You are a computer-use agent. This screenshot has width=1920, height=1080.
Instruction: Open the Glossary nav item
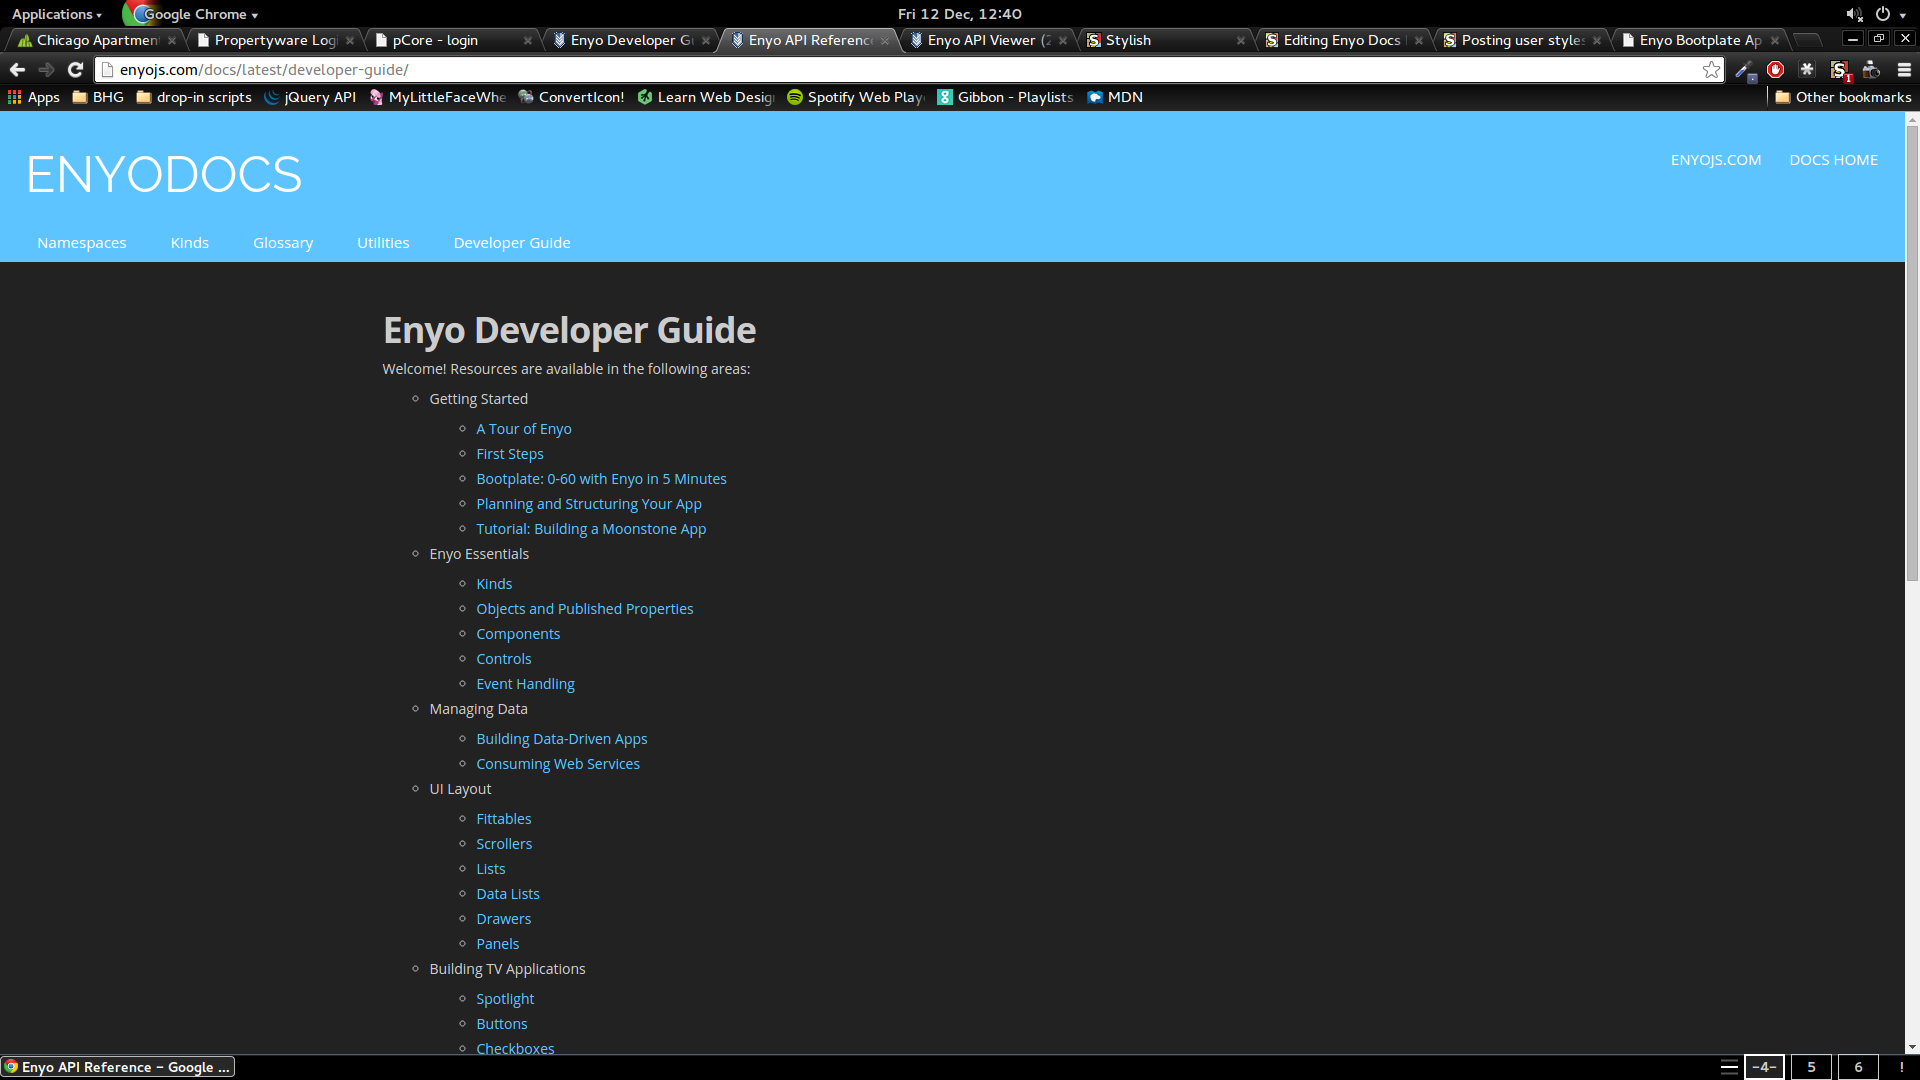(x=283, y=243)
